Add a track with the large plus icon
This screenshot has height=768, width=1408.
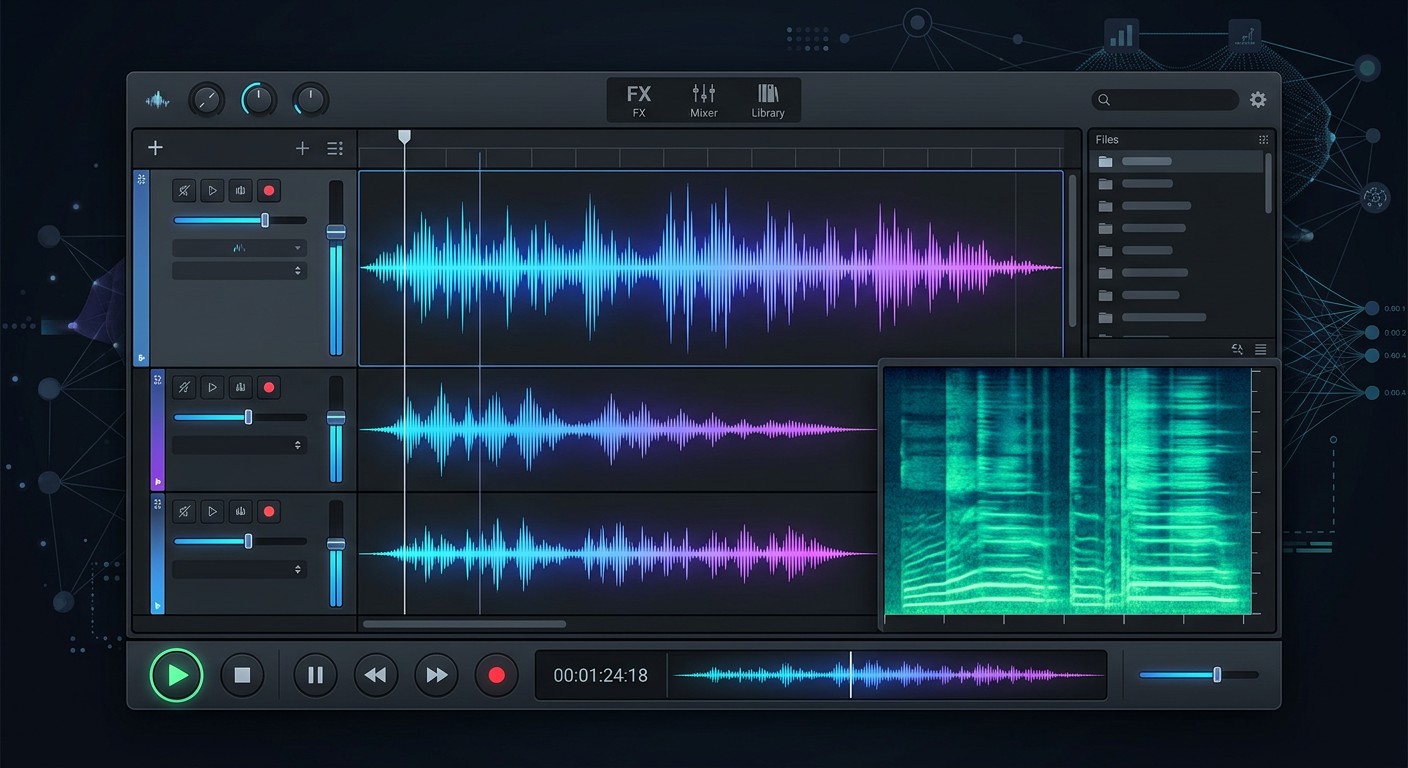pos(155,148)
